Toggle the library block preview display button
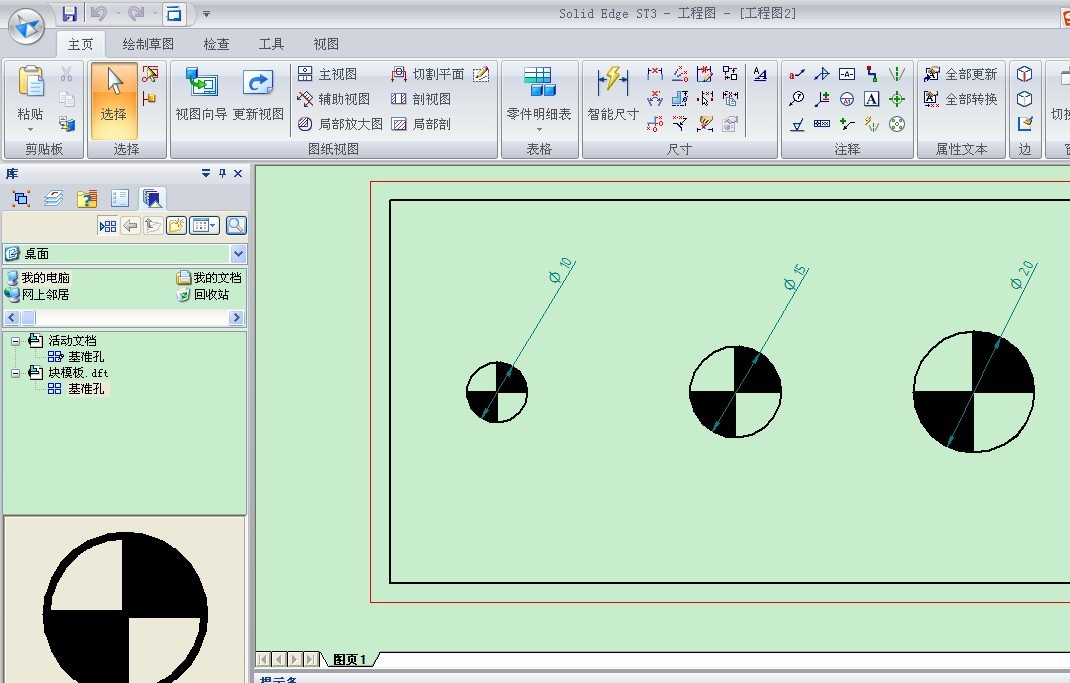The image size is (1070, 683). pyautogui.click(x=107, y=225)
